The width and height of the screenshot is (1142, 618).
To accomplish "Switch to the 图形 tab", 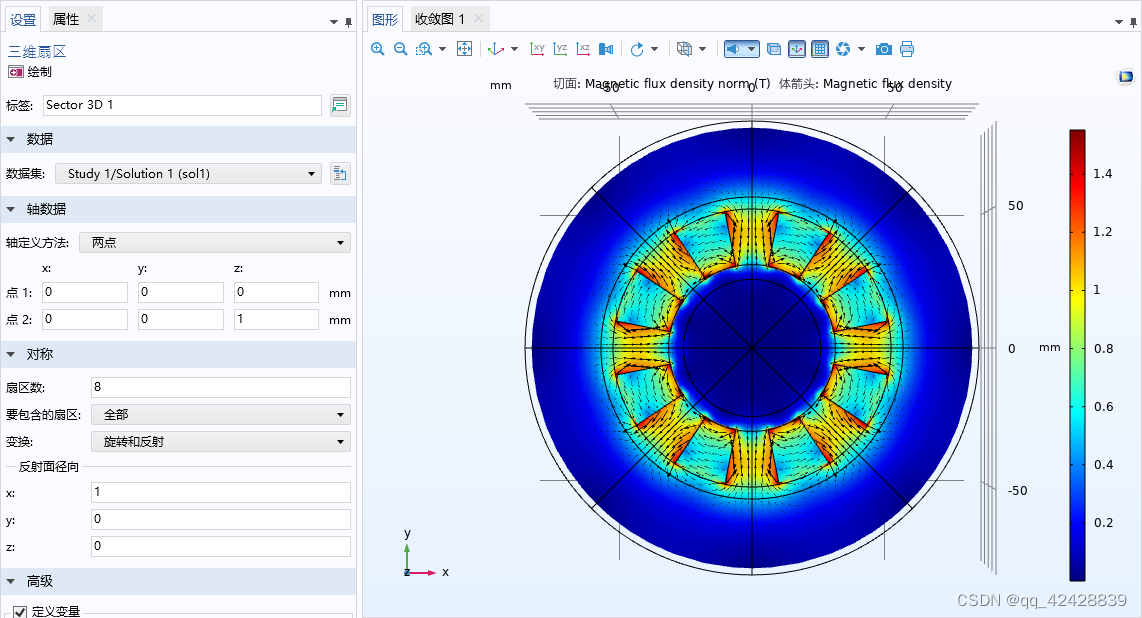I will pos(385,20).
